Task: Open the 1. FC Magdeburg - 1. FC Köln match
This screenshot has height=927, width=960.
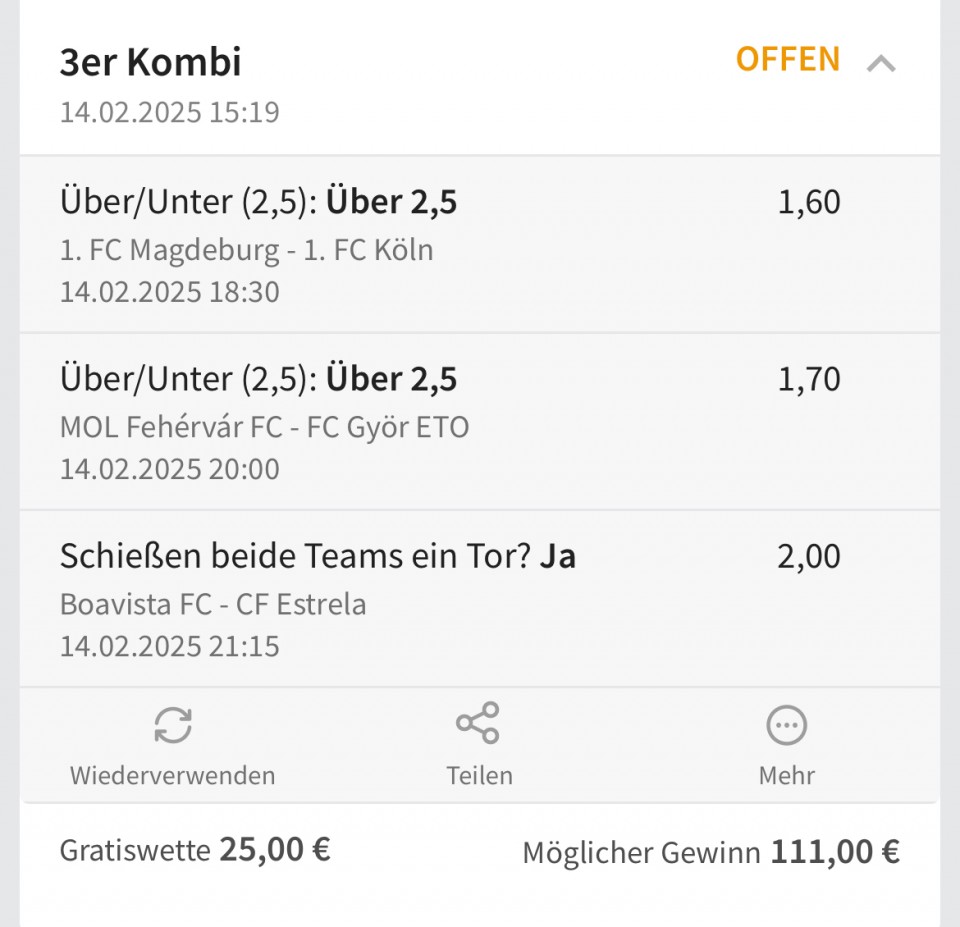Action: [246, 250]
